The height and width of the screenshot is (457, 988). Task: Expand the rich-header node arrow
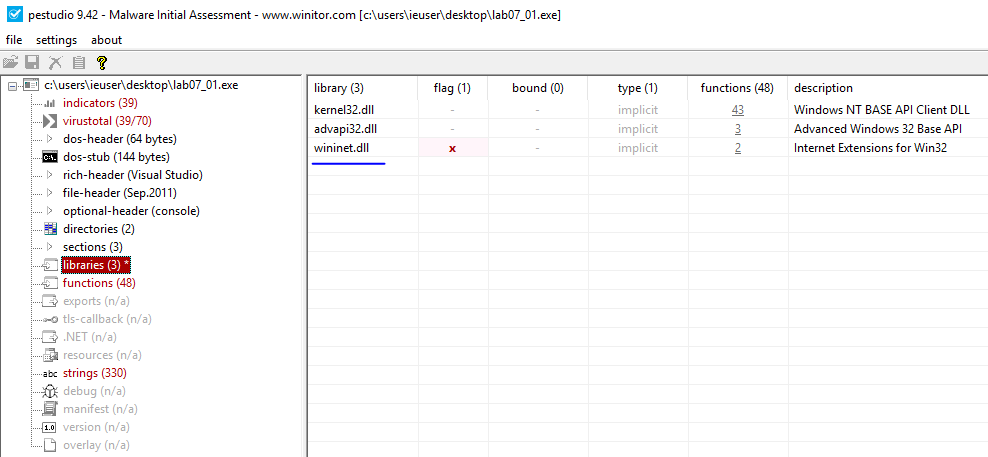[x=50, y=175]
